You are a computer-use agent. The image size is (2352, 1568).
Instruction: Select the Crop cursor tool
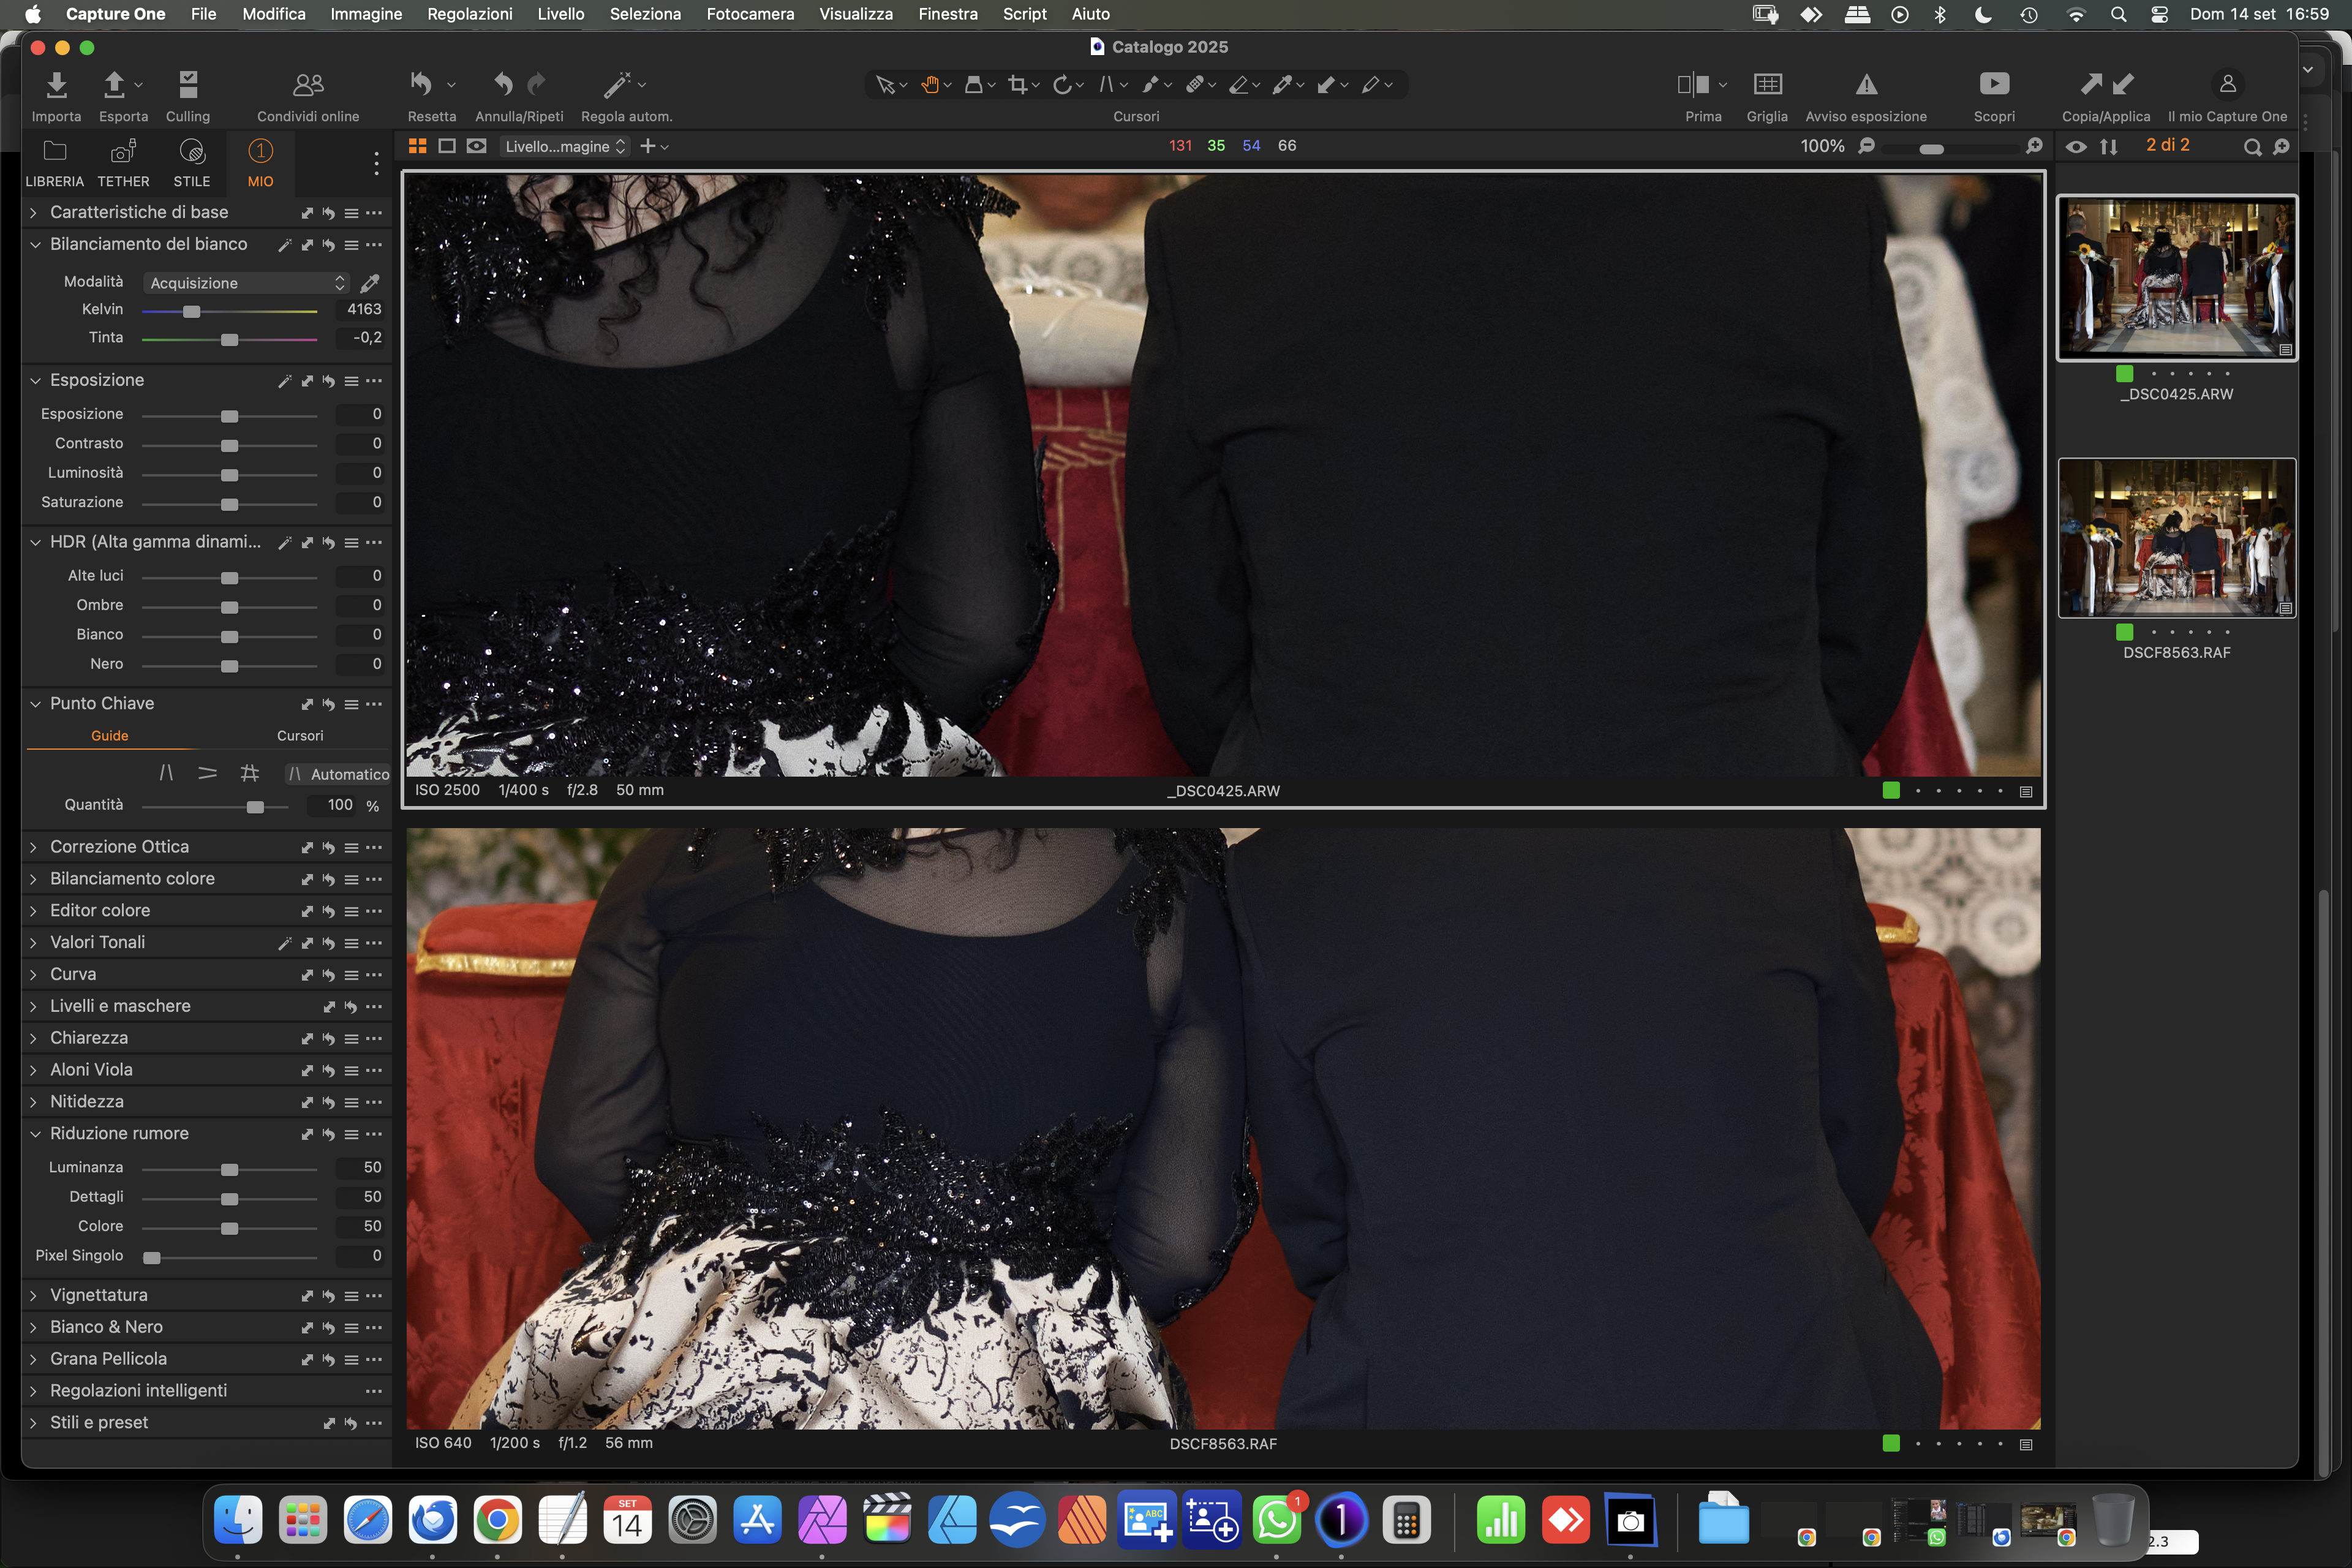click(1017, 85)
